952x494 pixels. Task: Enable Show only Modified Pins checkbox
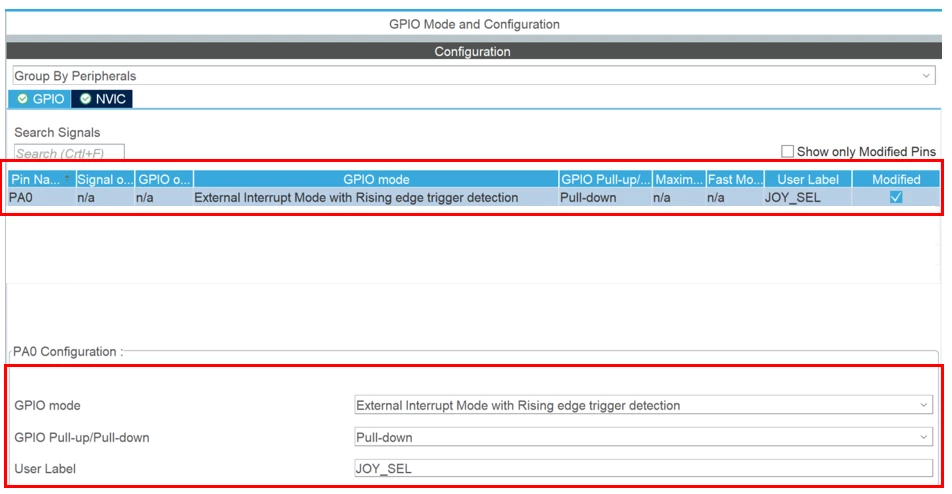pos(787,151)
